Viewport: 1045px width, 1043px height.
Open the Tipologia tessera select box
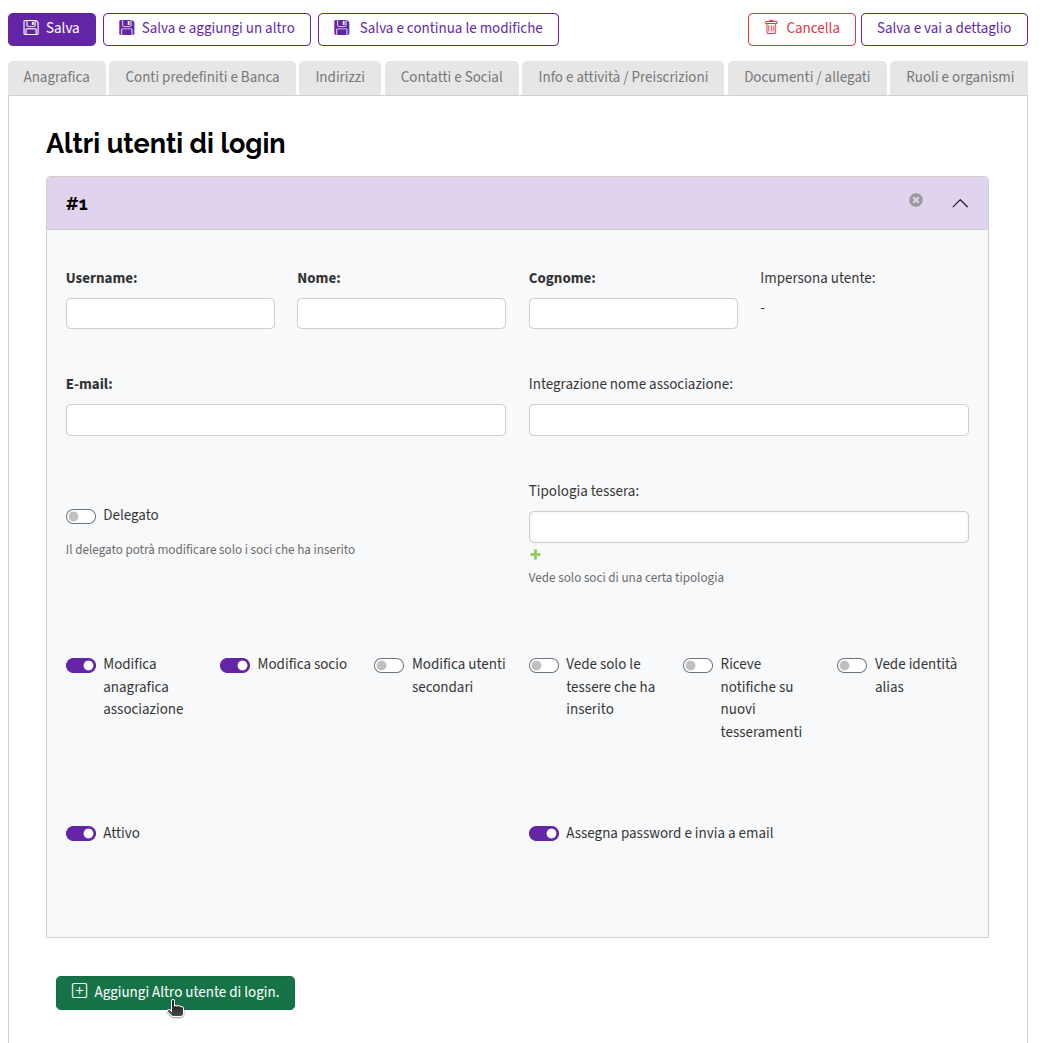[x=748, y=527]
